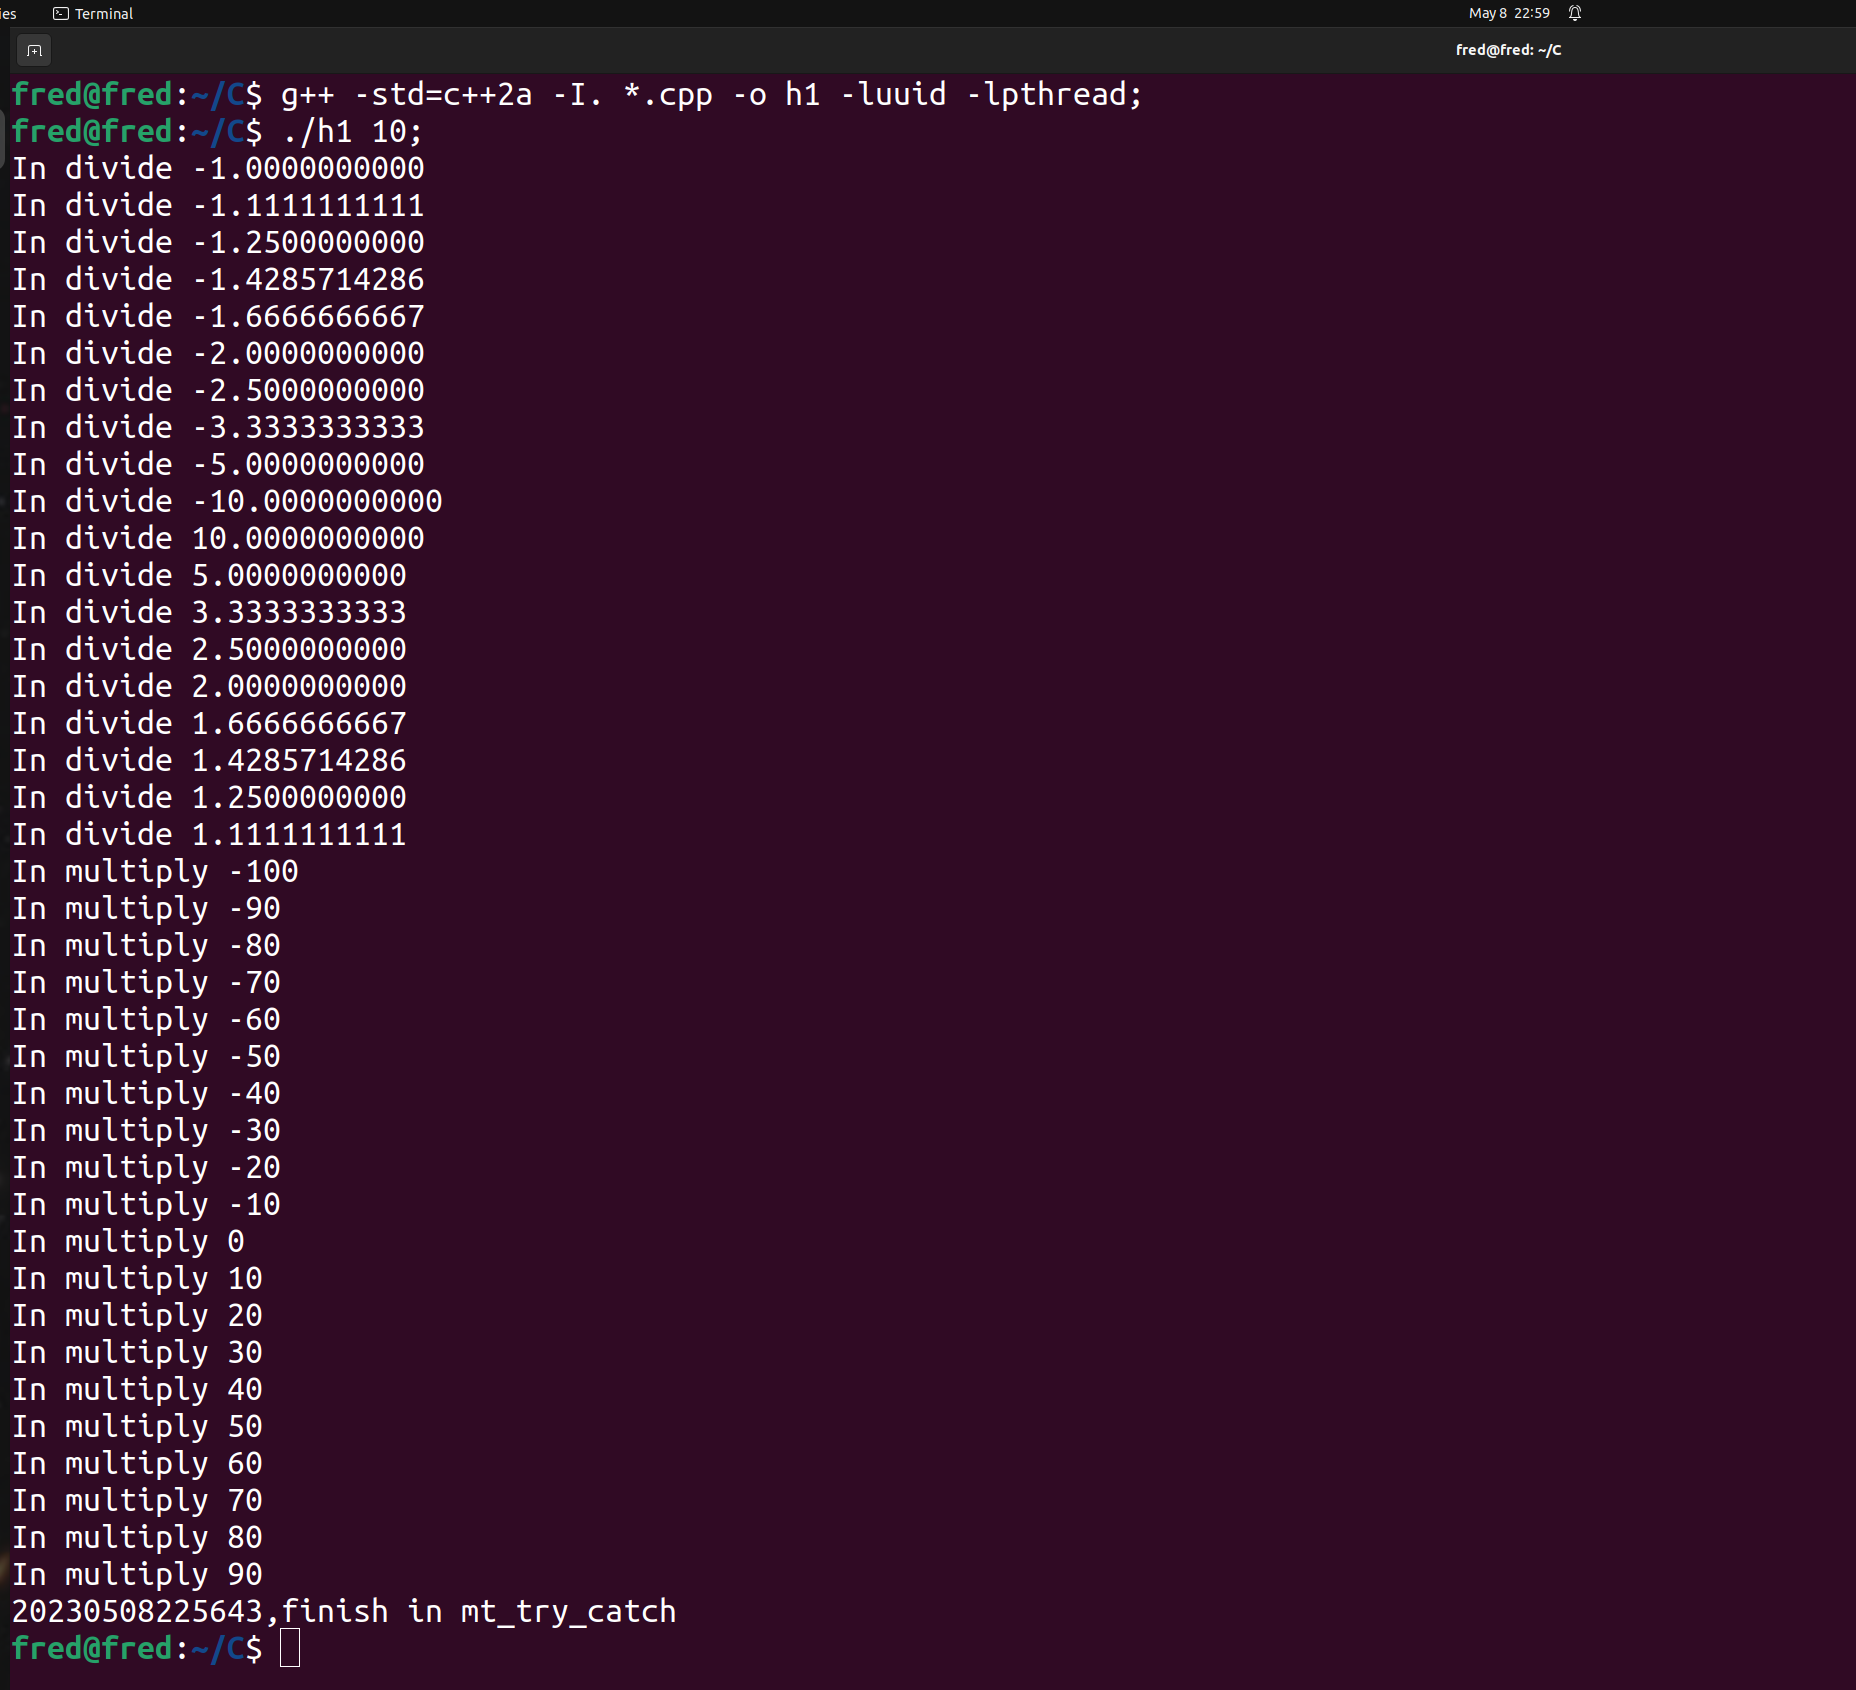Viewport: 1856px width, 1690px height.
Task: Click the line 'In multiply 80'
Action: (x=137, y=1537)
